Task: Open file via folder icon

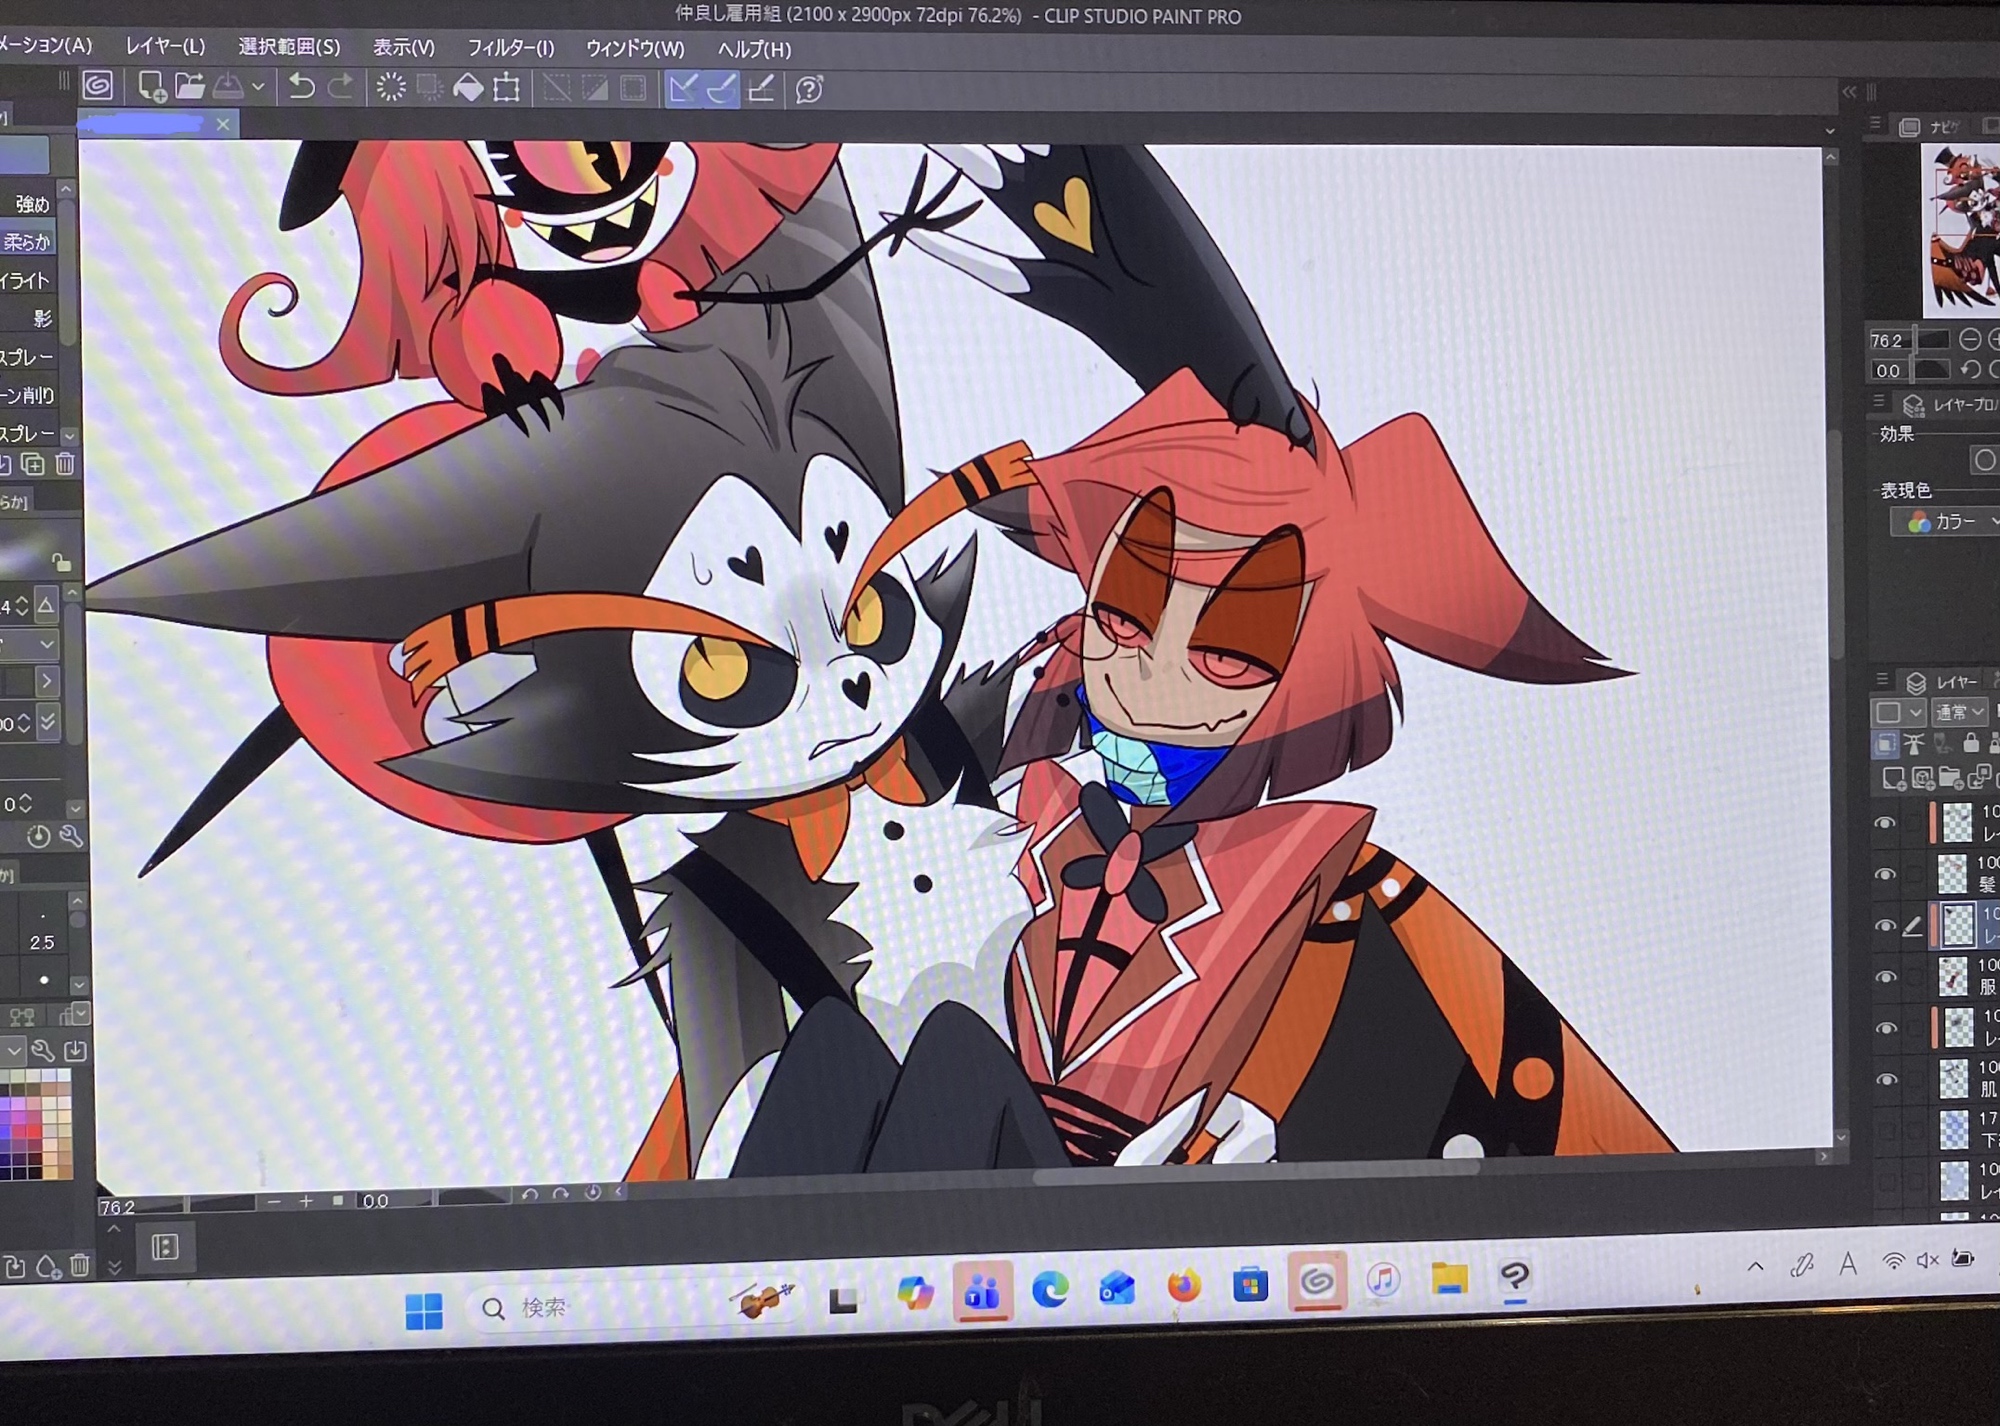Action: 189,87
